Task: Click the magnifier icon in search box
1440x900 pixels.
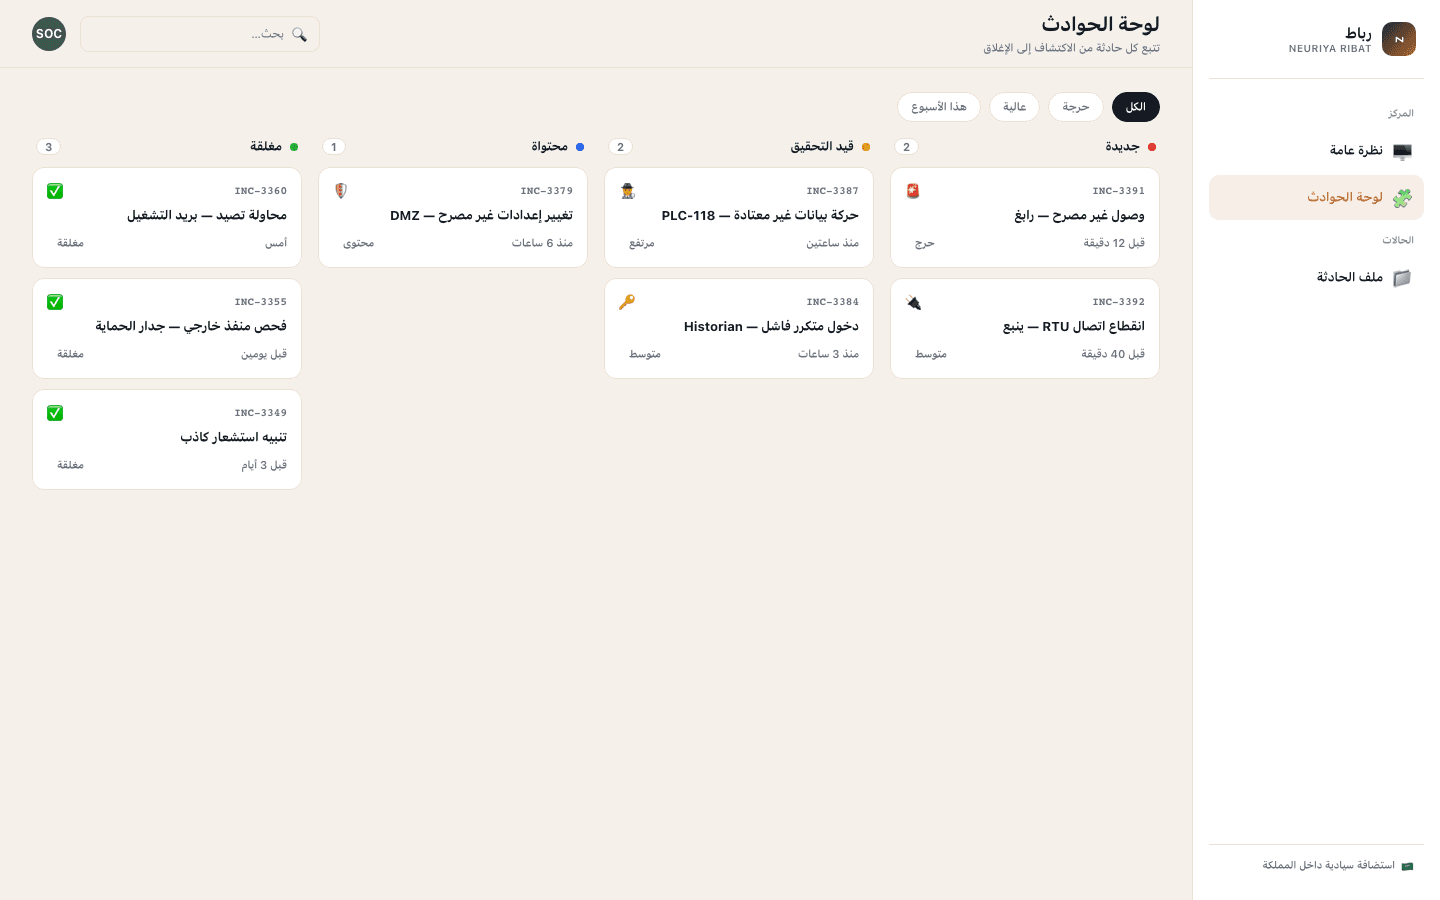Action: coord(299,34)
